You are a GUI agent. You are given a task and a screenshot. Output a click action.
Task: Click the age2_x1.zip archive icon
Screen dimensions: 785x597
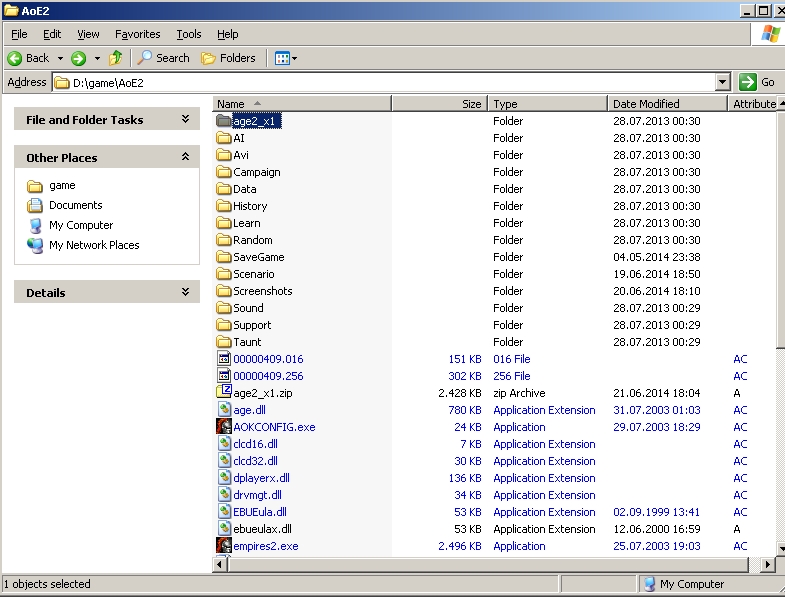224,392
